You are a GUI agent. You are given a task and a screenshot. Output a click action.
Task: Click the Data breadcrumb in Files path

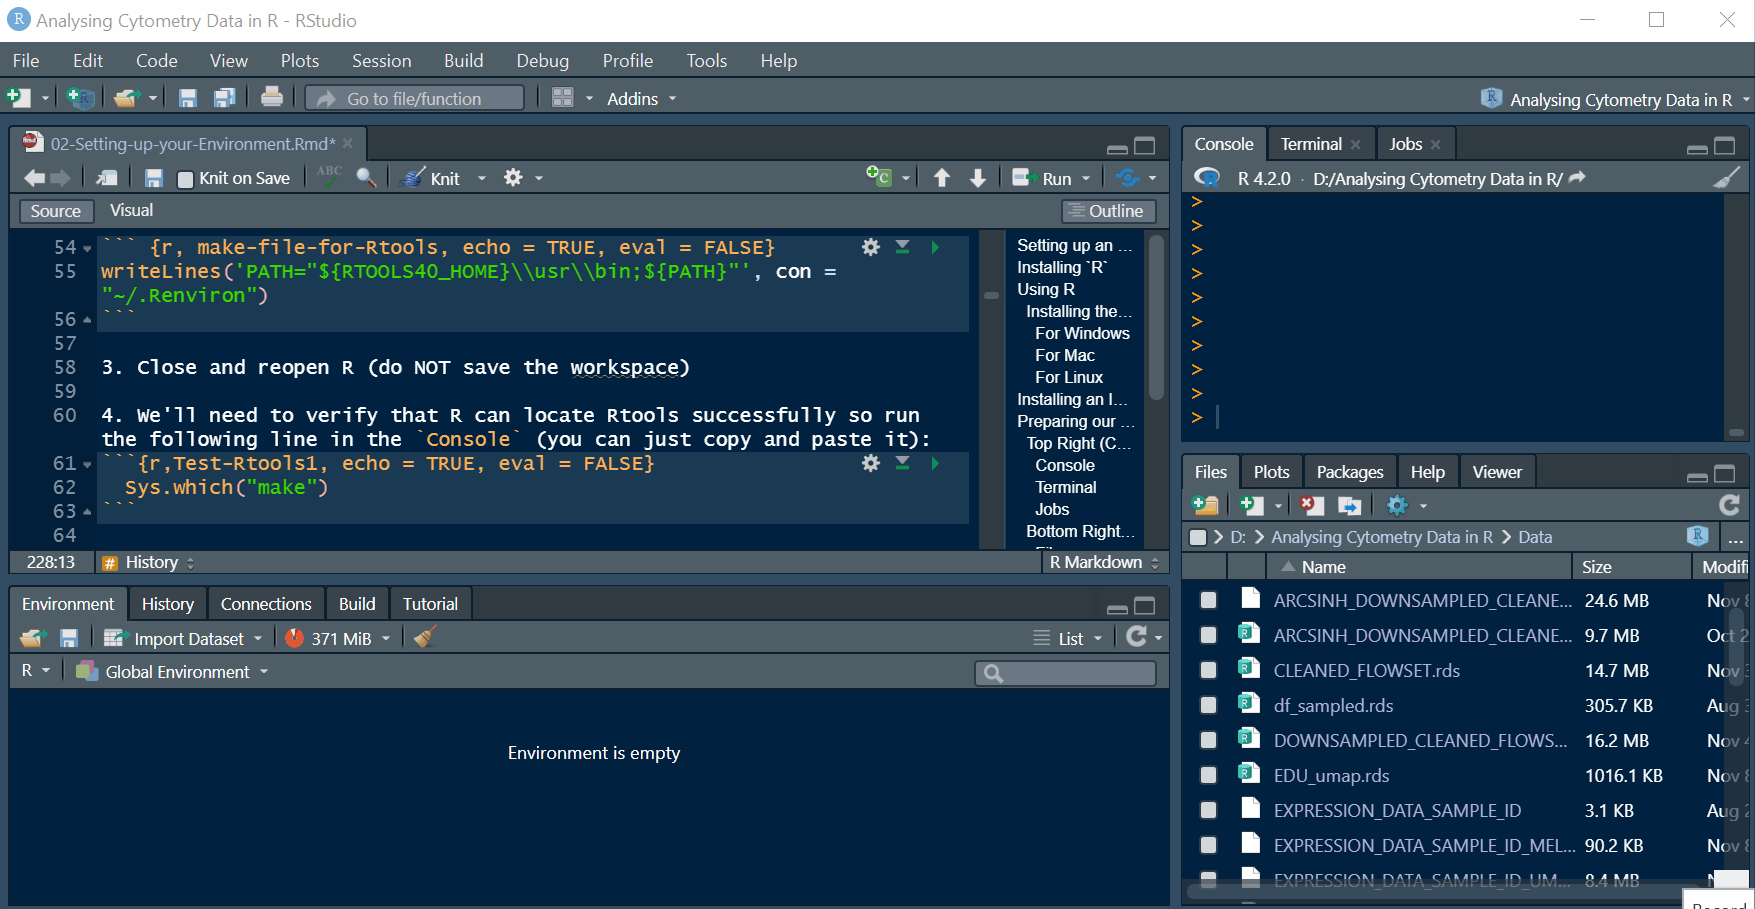pyautogui.click(x=1535, y=537)
